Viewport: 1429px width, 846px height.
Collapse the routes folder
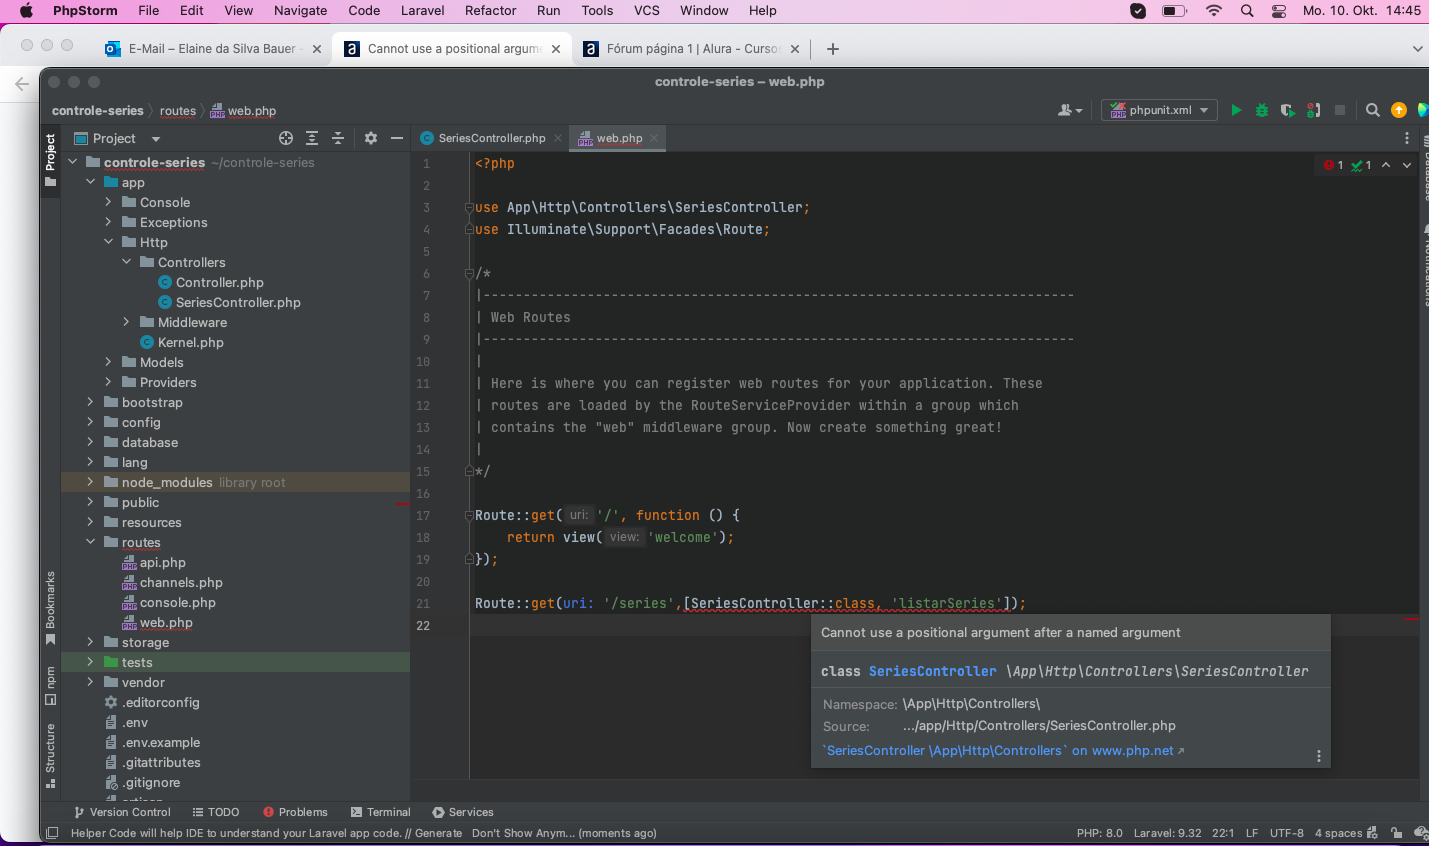[90, 542]
